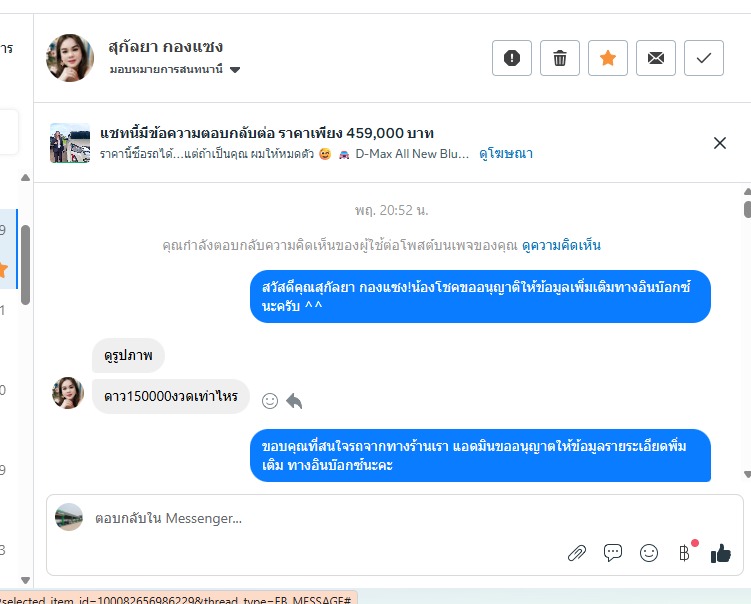Open the ดูความคิดเห็น comment link

point(561,245)
